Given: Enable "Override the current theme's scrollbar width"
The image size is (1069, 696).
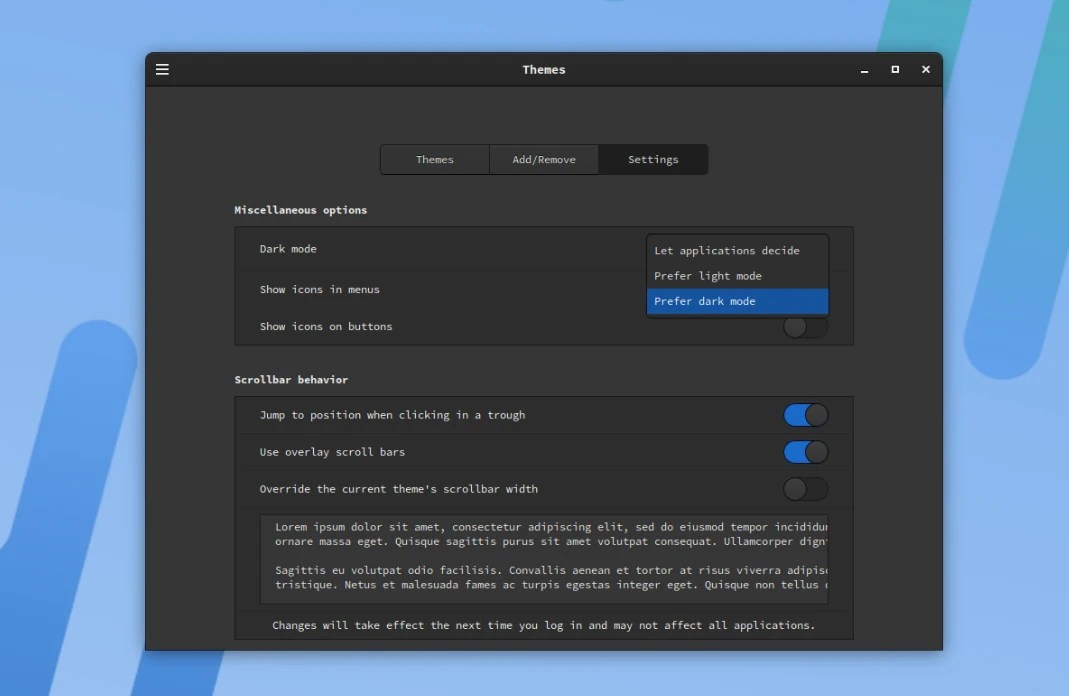Looking at the screenshot, I should [x=806, y=489].
